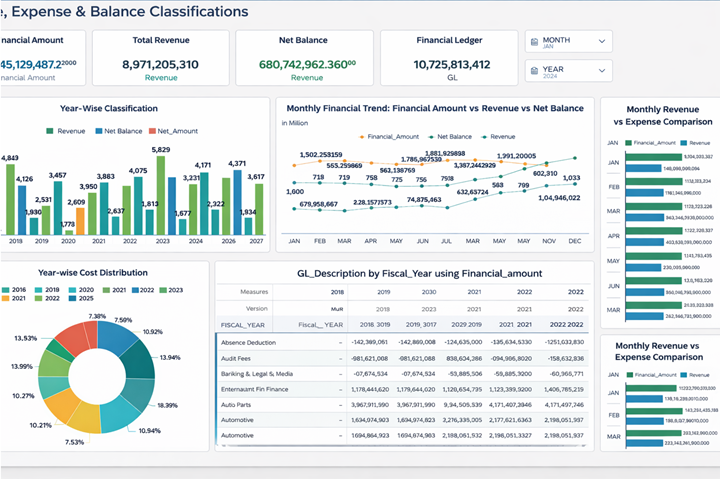
Task: Open the MONTH dropdown chevron
Action: point(602,42)
